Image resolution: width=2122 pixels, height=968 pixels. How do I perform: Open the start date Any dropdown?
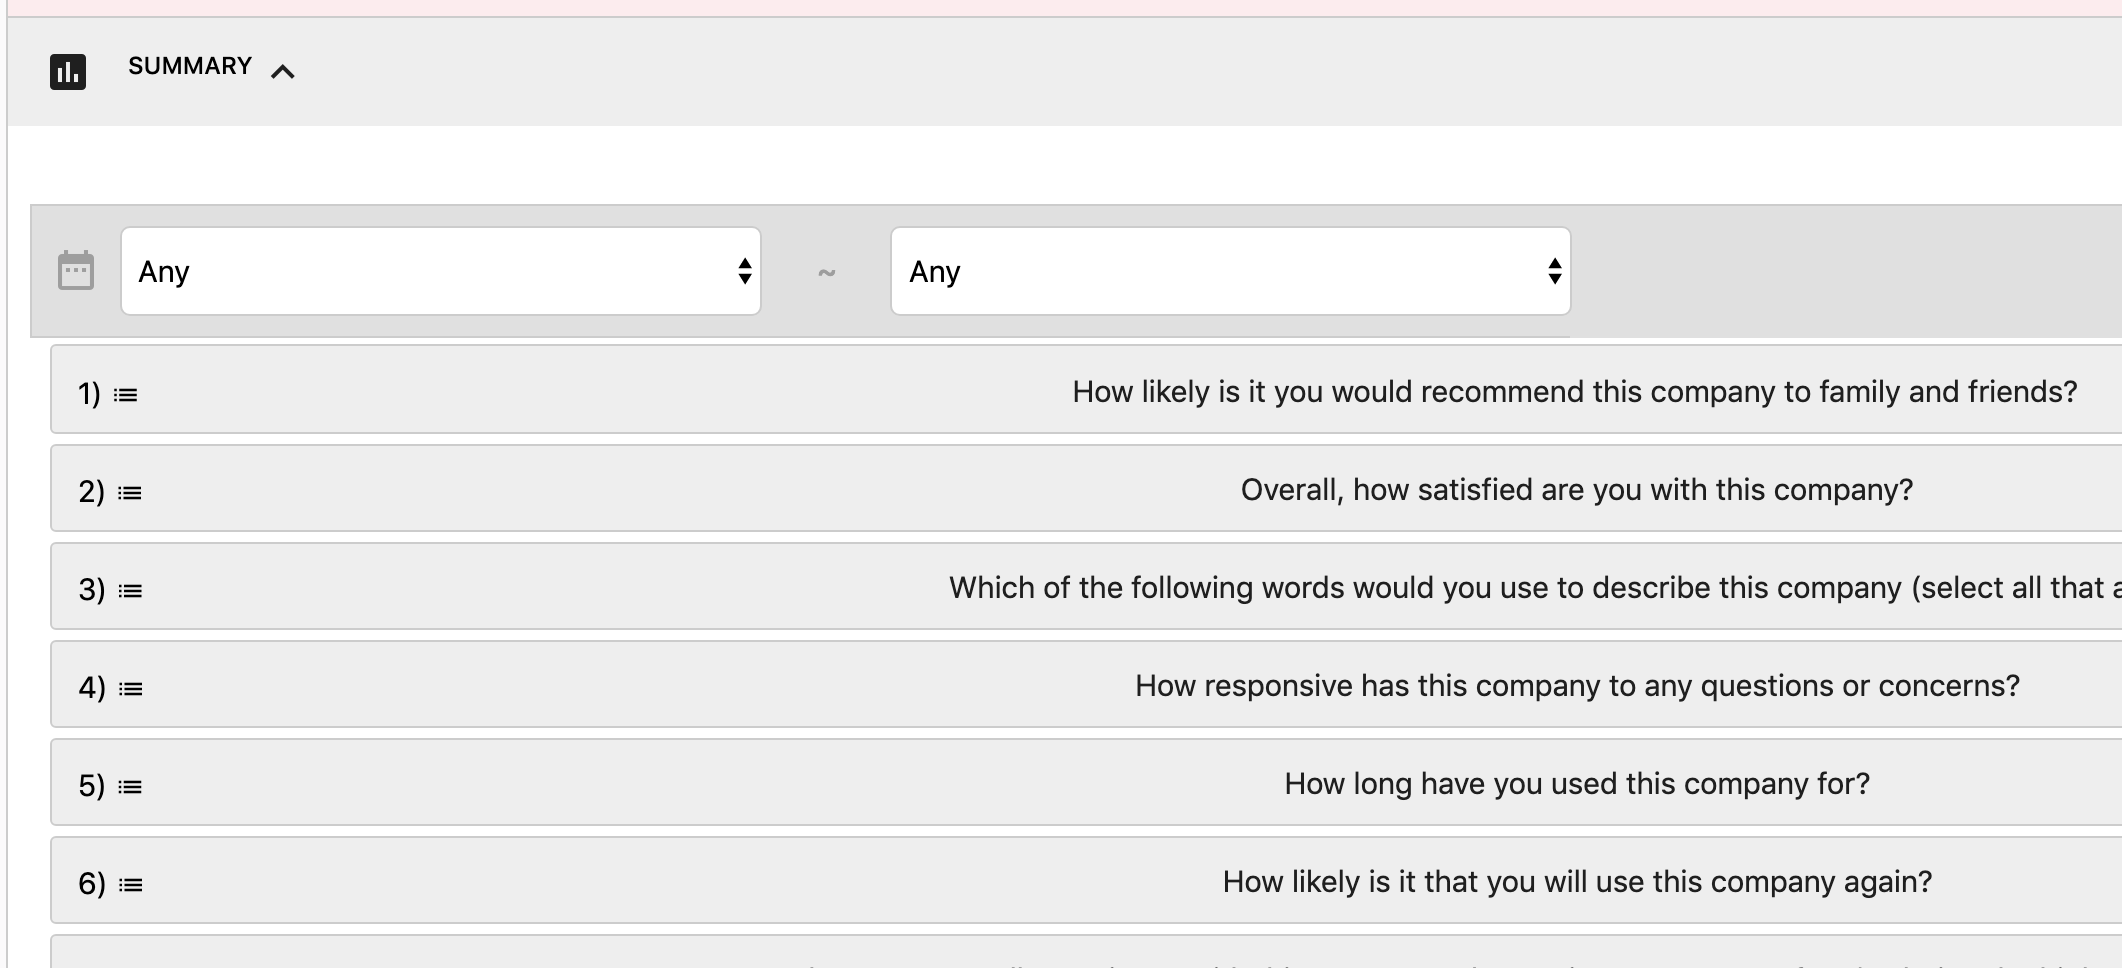(440, 271)
